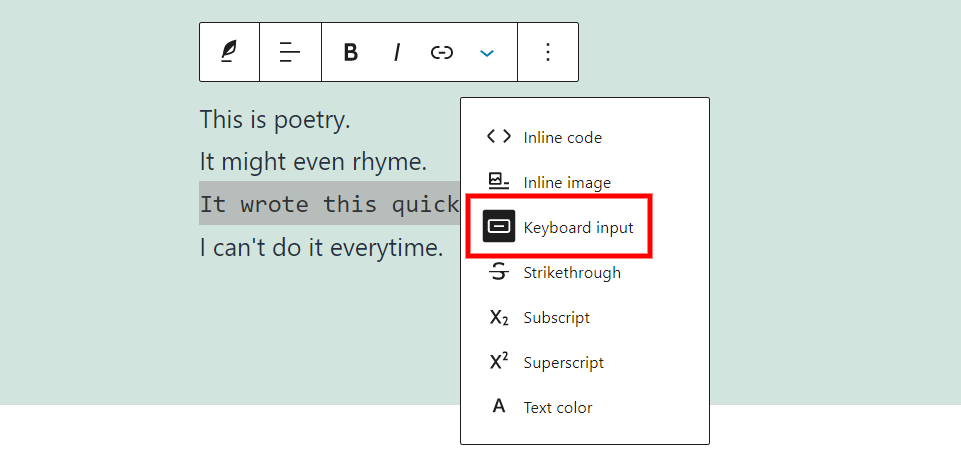The height and width of the screenshot is (471, 961).
Task: Toggle italic formatting
Action: click(x=396, y=52)
